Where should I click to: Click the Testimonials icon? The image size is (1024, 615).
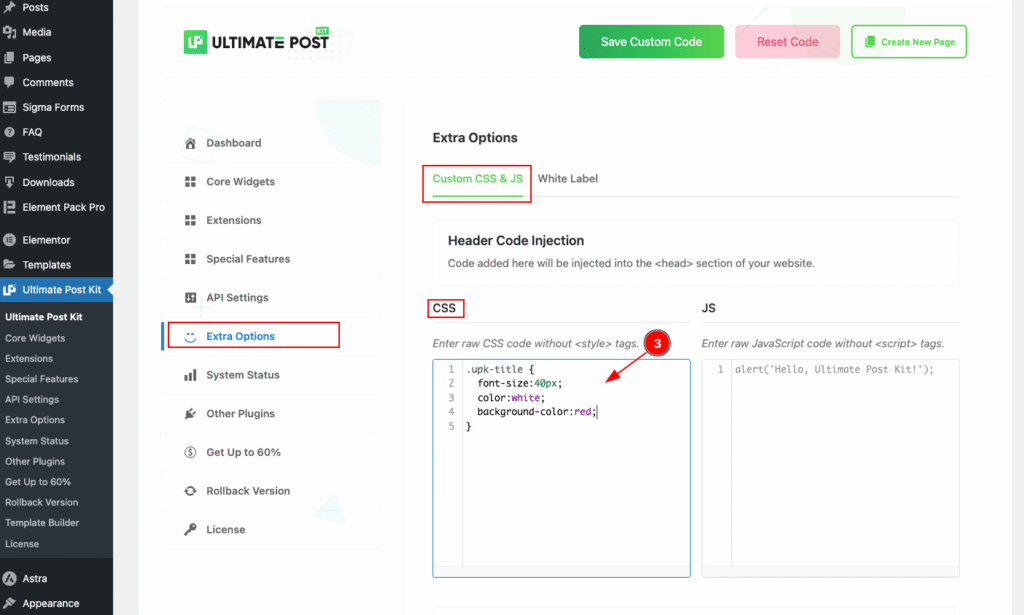click(10, 157)
